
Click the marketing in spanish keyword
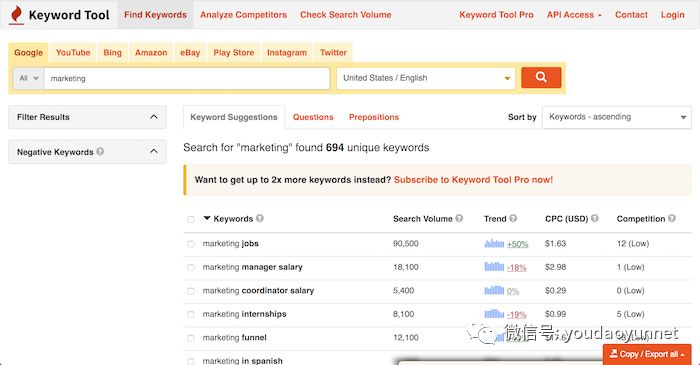tap(242, 361)
